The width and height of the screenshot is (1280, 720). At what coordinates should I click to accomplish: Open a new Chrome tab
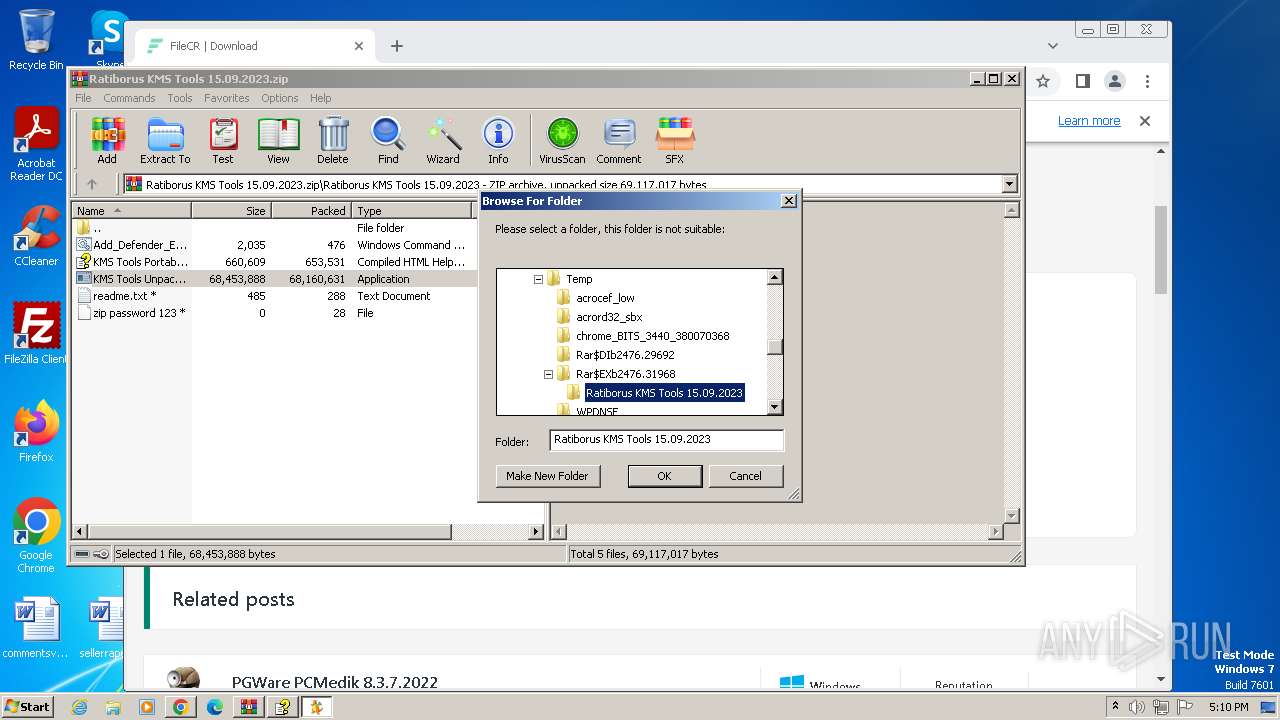[x=397, y=46]
